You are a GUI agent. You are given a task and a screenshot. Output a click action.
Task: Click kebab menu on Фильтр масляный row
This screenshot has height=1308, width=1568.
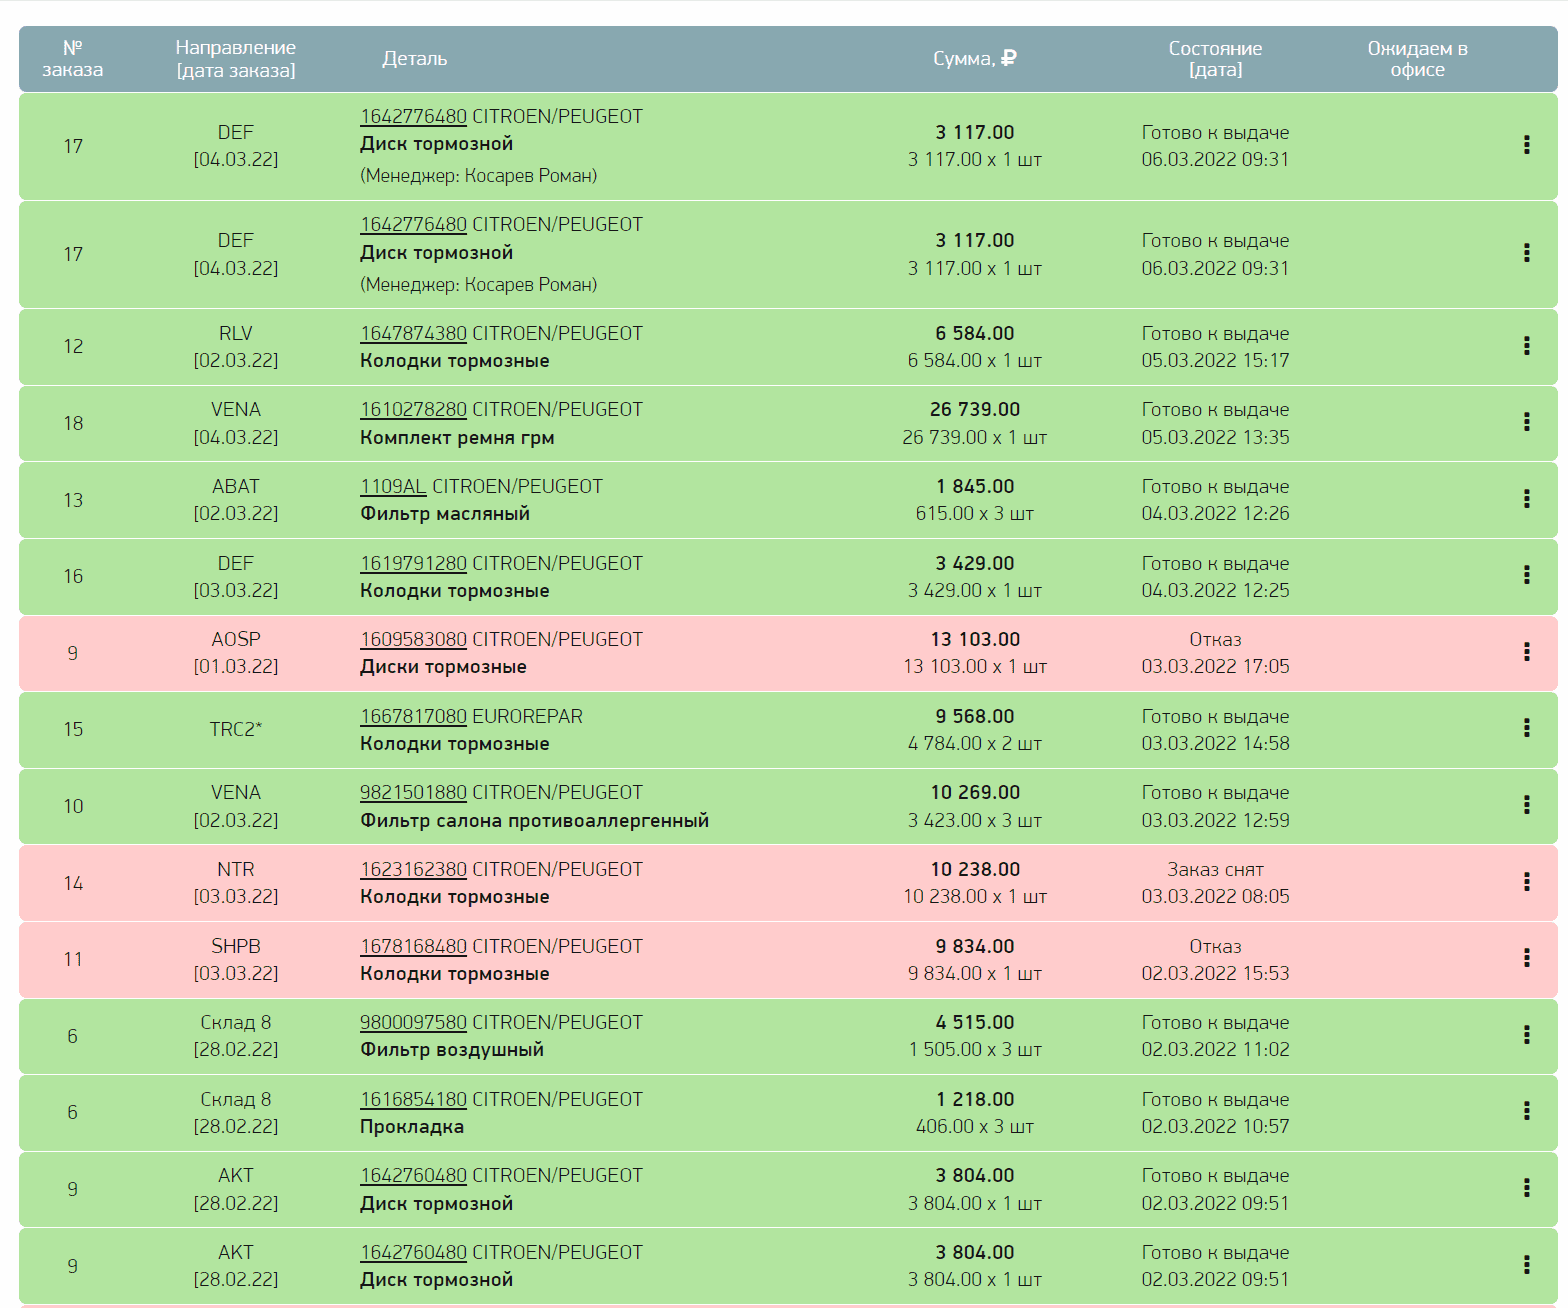coord(1526,499)
